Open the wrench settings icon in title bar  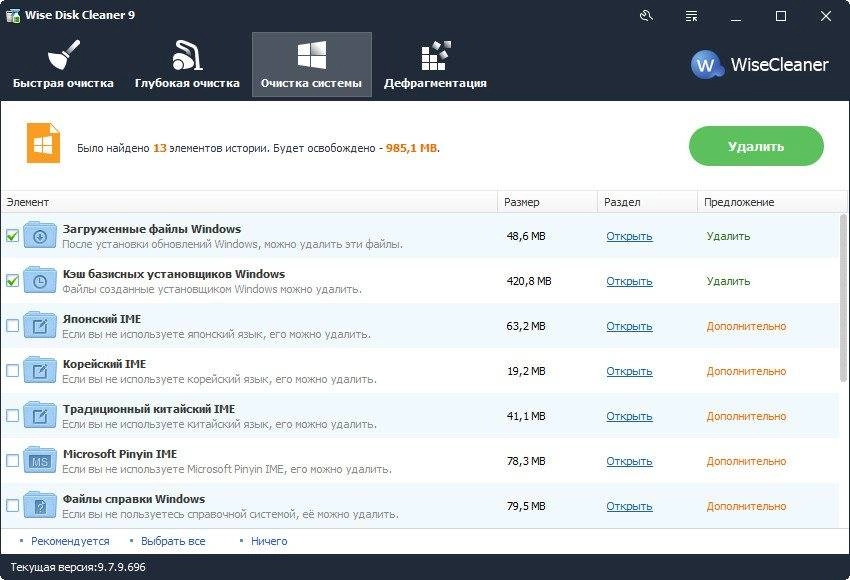coord(646,16)
